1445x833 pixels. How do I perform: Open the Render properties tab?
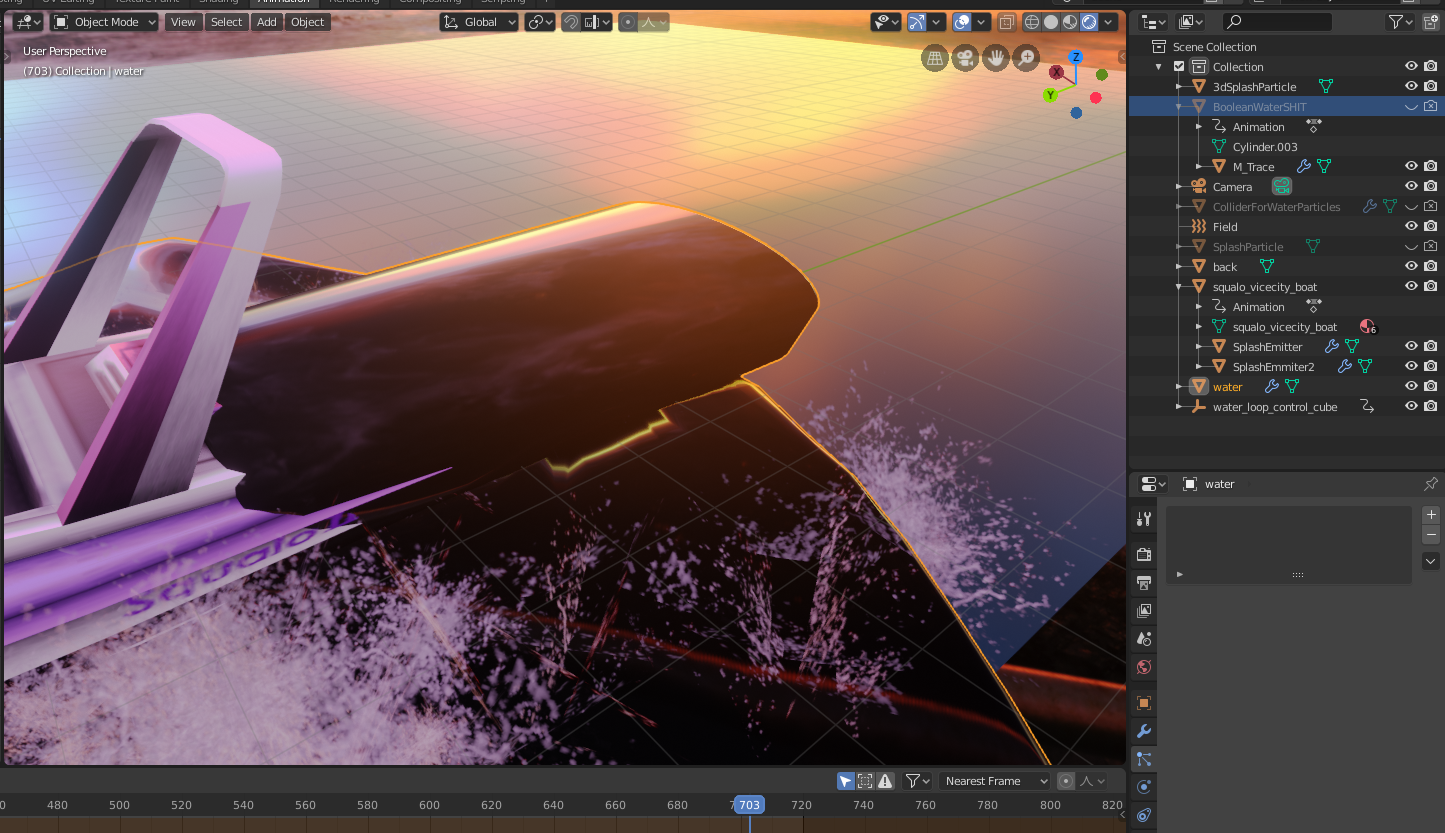click(1144, 555)
